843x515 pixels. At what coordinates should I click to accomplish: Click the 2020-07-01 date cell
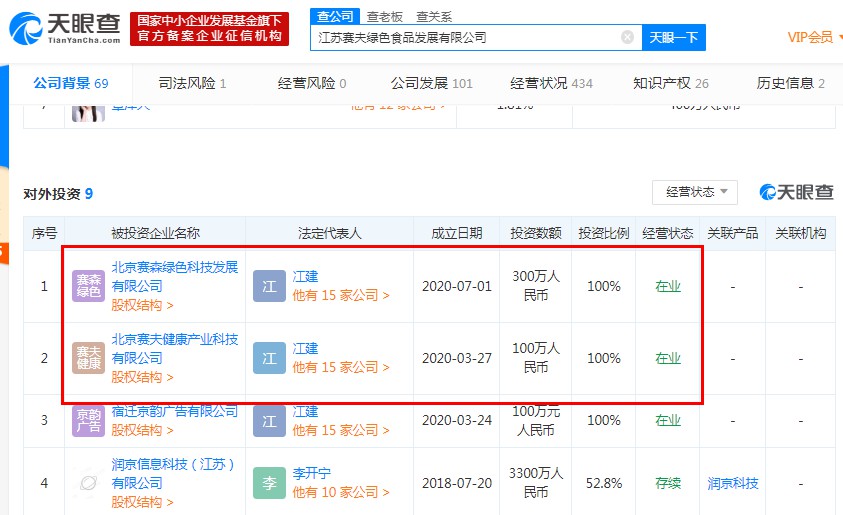456,286
